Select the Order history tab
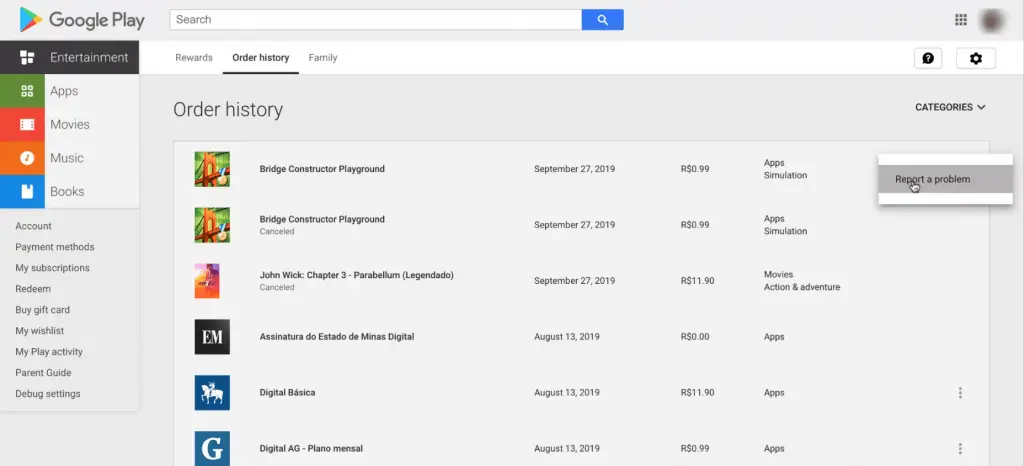 click(261, 57)
